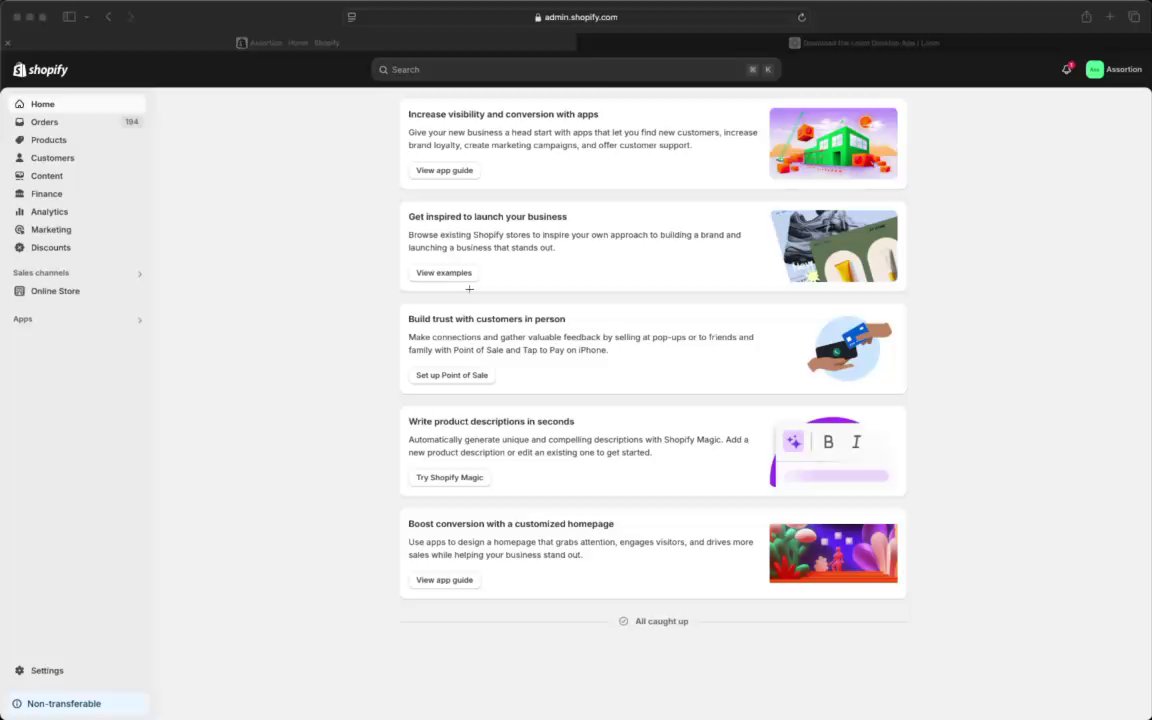Click Try Shopify Magic button
The image size is (1152, 720).
point(450,478)
